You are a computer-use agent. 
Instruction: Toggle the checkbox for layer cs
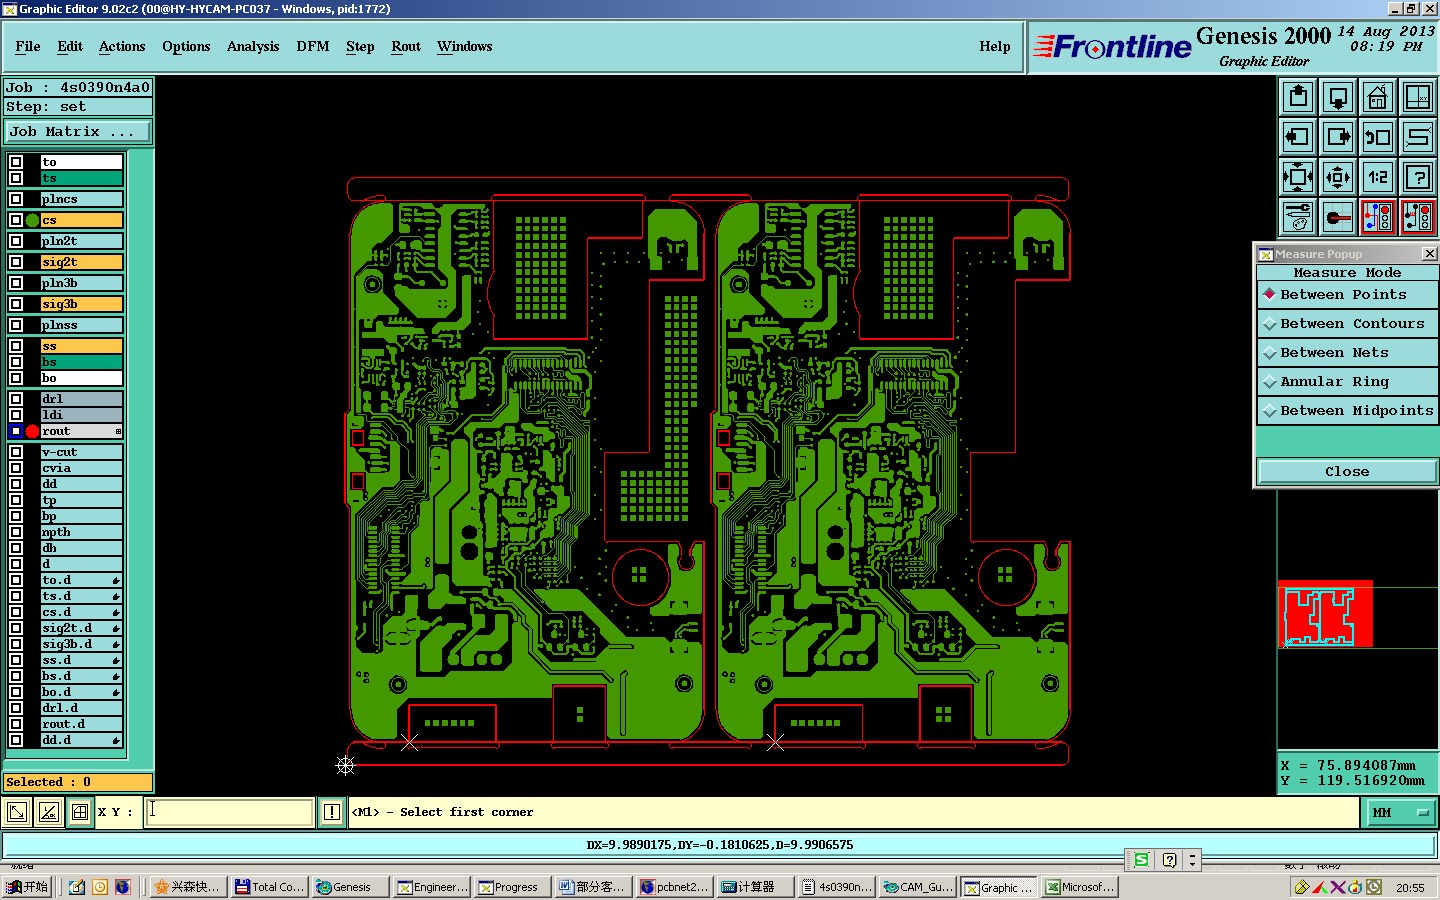point(16,220)
